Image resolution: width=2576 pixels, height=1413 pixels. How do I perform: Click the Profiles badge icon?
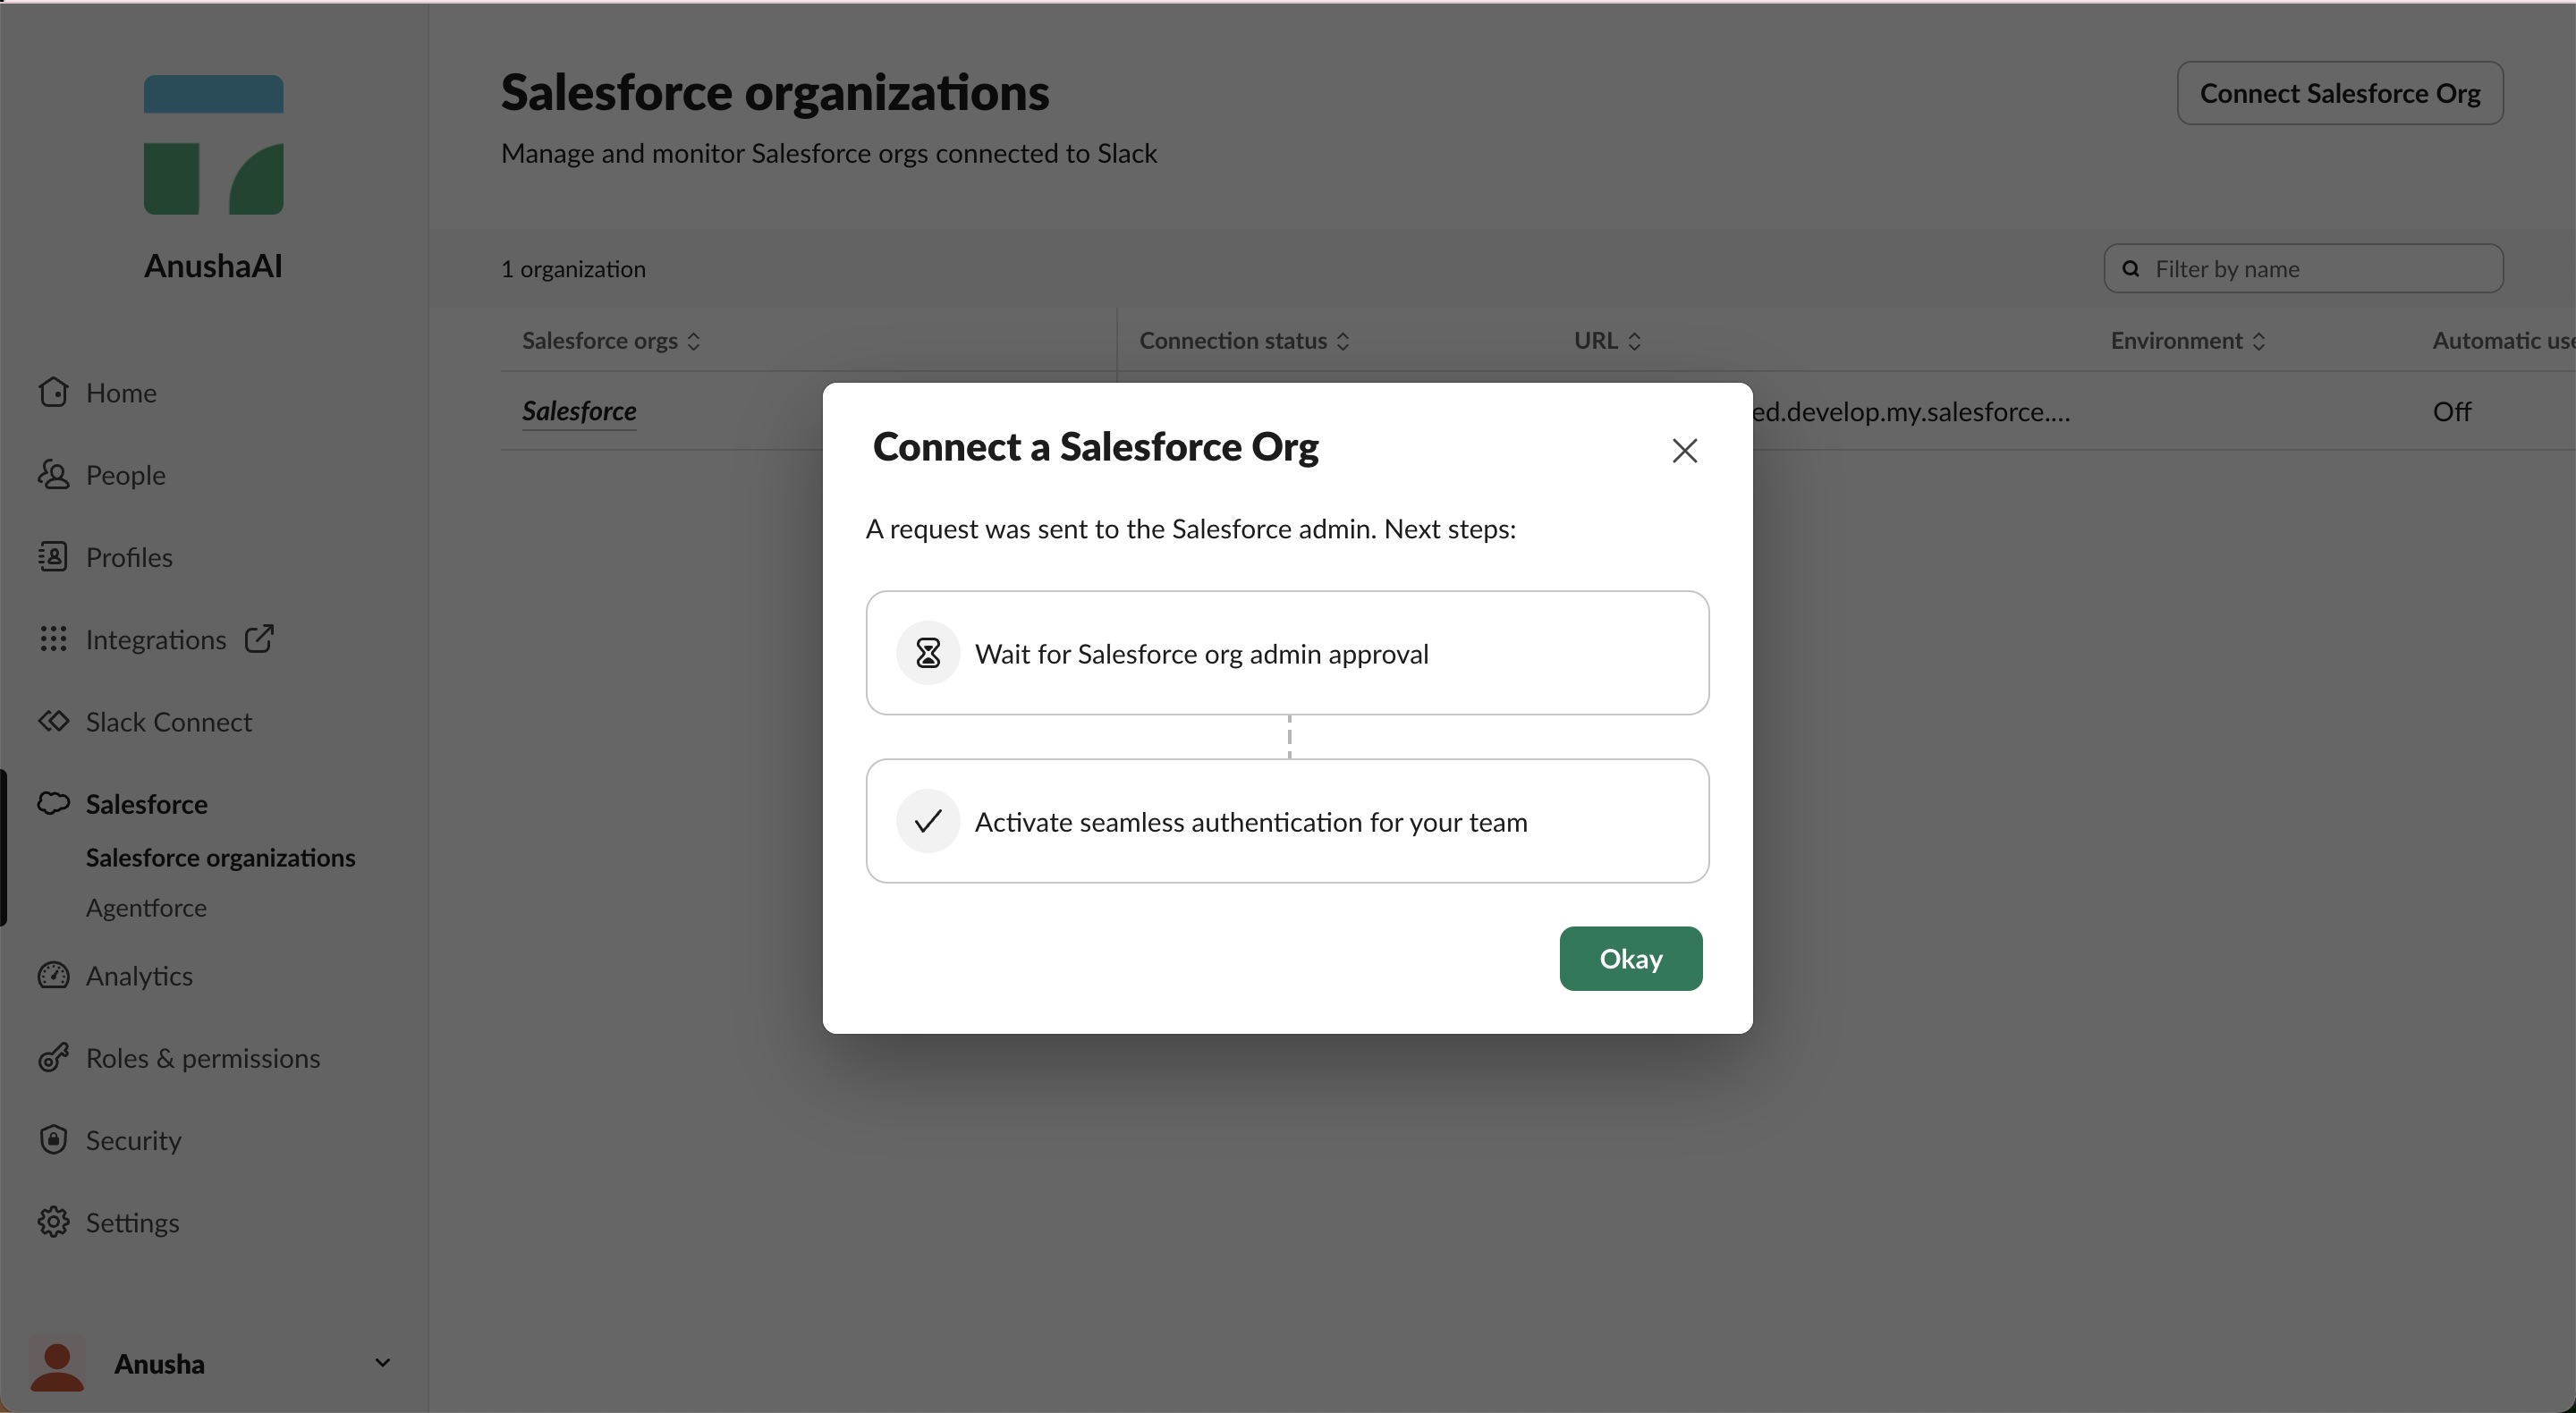[x=53, y=556]
